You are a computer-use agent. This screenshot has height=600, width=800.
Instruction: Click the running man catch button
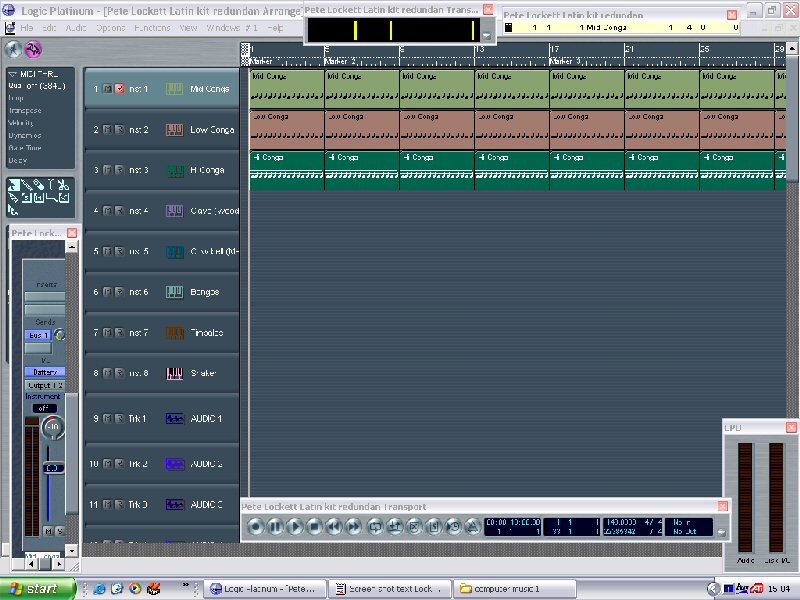(14, 49)
